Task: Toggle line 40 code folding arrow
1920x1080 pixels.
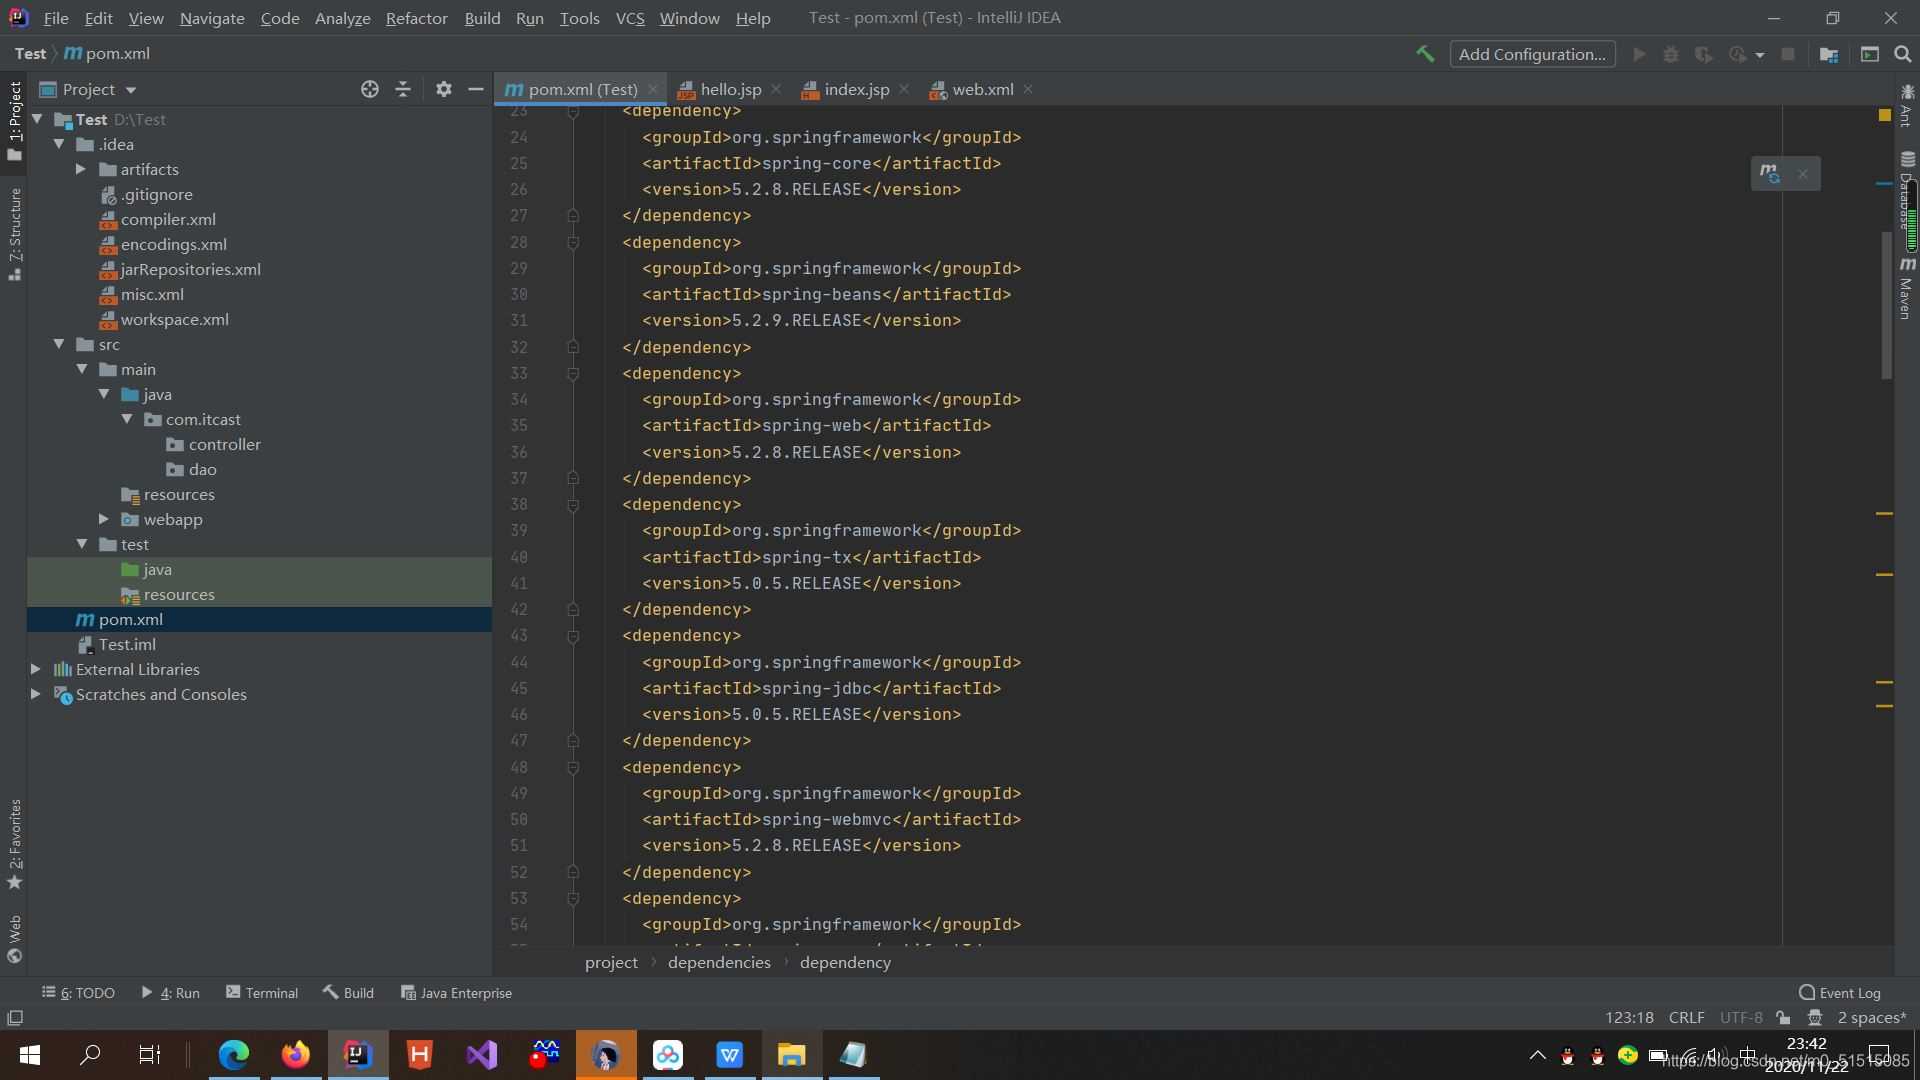Action: coord(572,556)
